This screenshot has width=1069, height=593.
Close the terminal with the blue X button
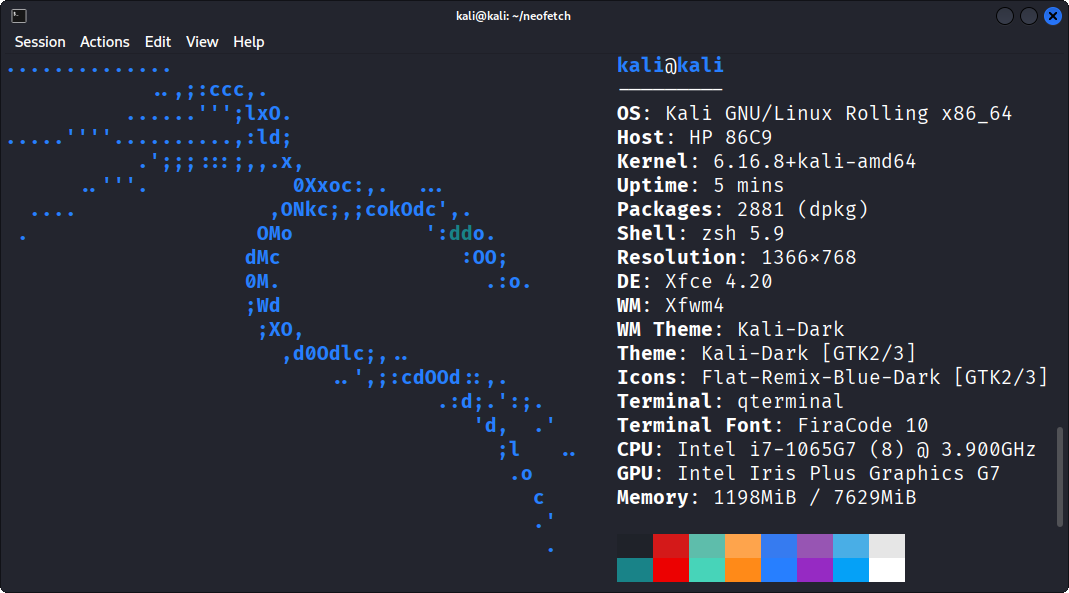point(1053,16)
